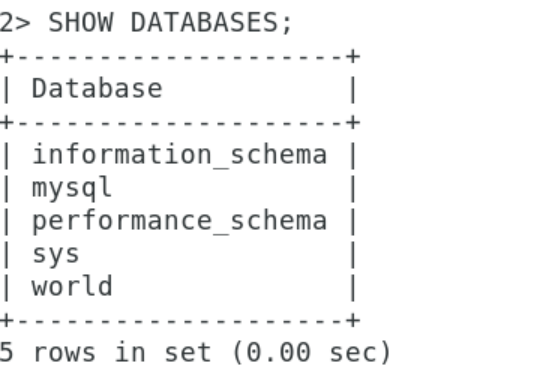Click bottom-right plus corner of table

(353, 320)
